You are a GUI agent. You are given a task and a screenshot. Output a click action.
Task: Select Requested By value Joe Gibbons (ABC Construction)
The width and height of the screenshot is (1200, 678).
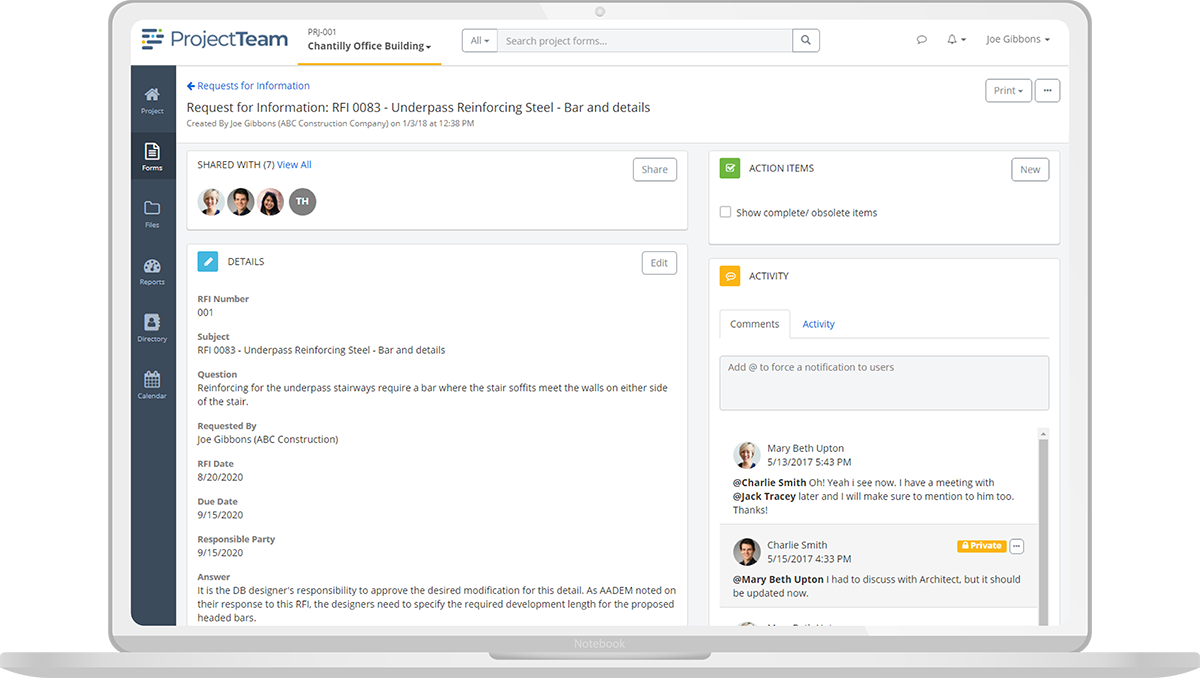click(x=268, y=439)
